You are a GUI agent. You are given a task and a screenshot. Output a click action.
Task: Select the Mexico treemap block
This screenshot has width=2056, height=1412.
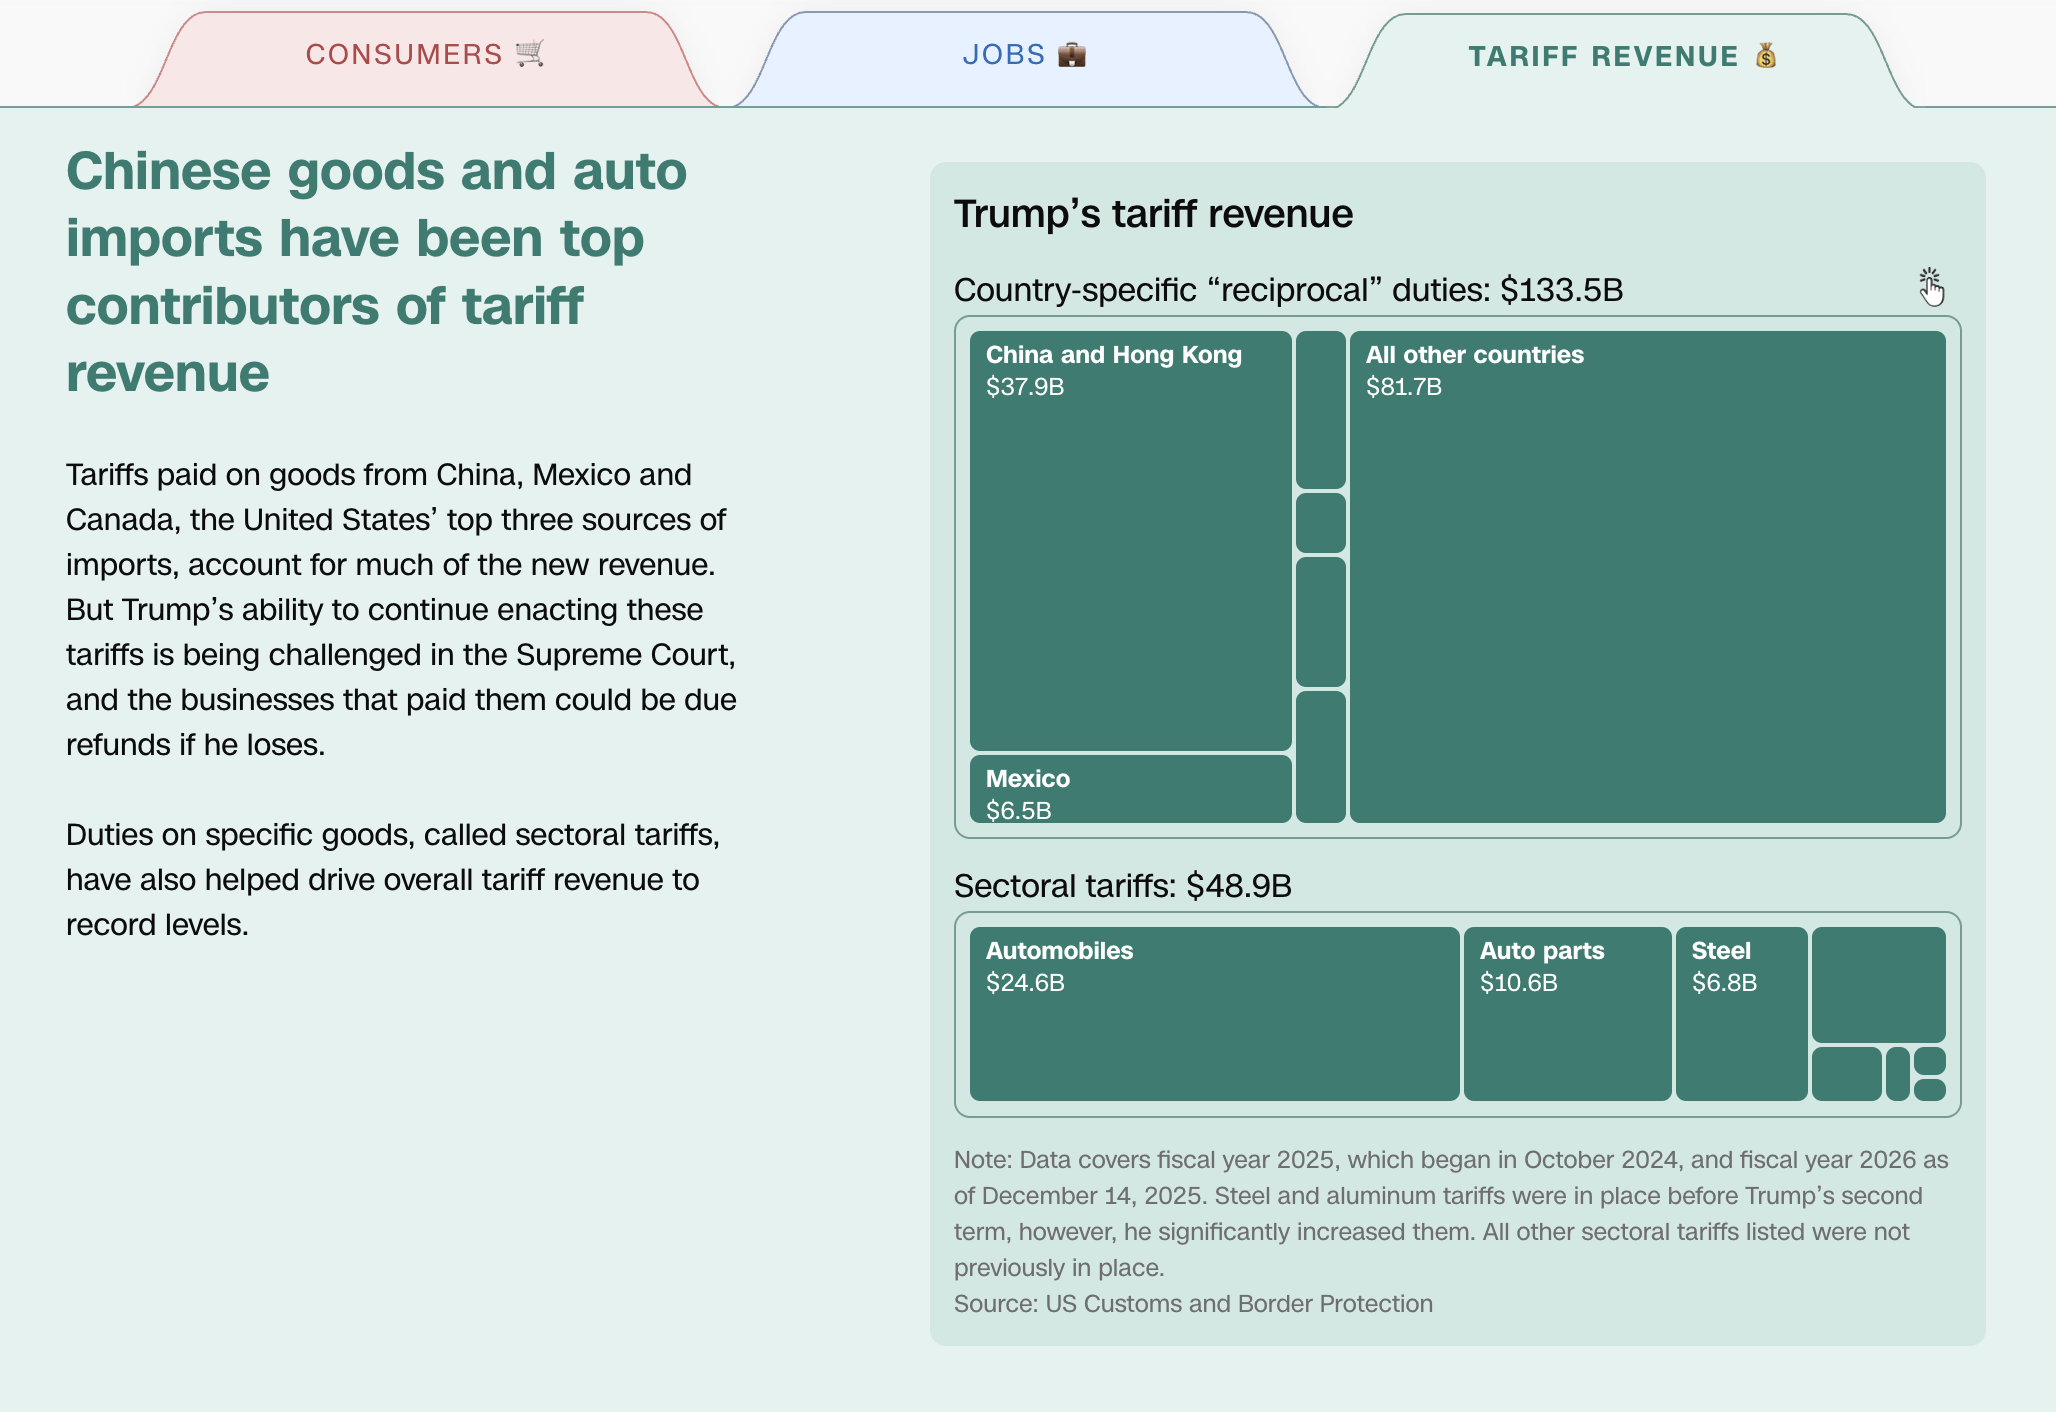tap(1130, 790)
